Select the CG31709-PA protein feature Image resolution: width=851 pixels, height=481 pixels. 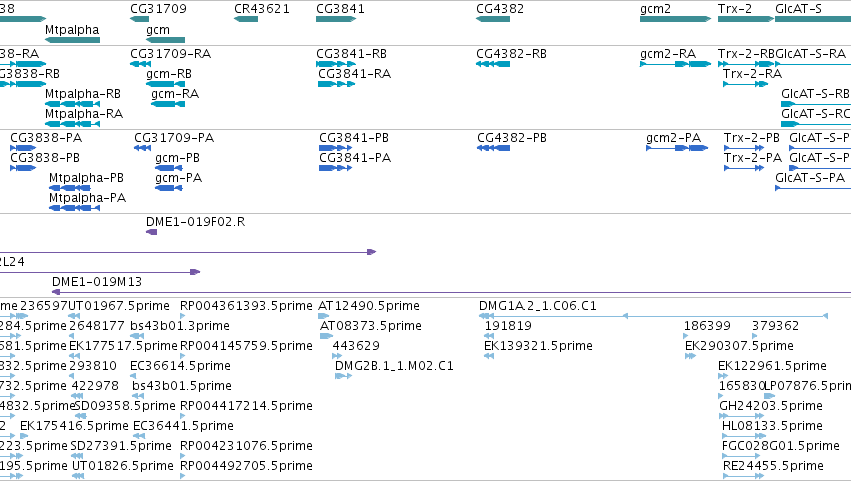click(x=142, y=148)
